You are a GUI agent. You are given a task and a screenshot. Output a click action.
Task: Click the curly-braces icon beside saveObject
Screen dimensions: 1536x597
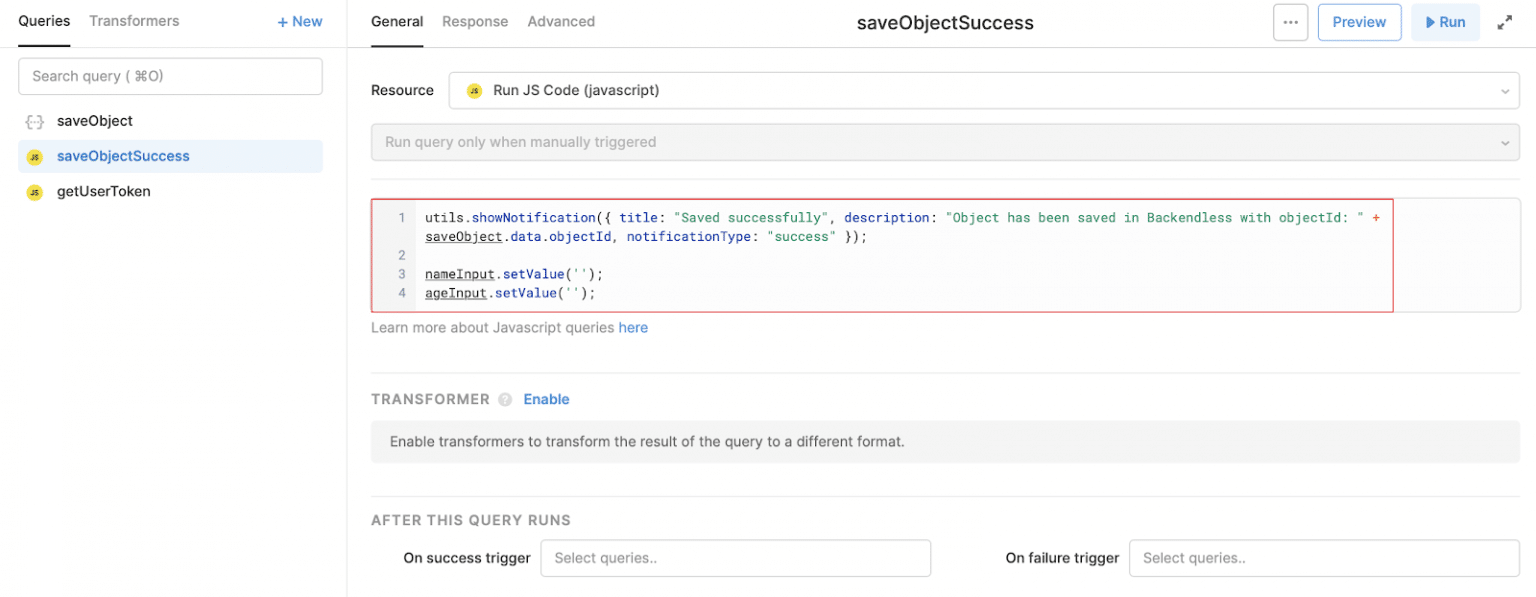coord(34,121)
